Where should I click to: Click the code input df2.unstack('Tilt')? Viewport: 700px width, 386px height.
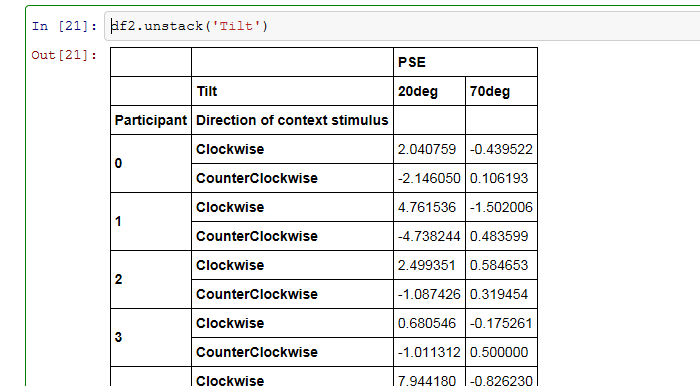tap(402, 26)
